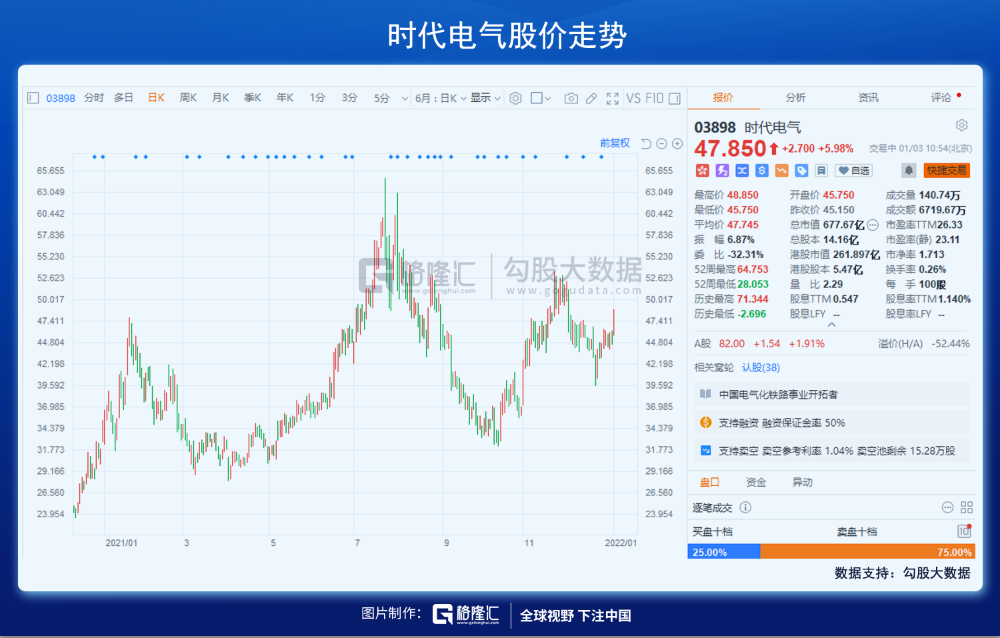The width and height of the screenshot is (1000, 638).
Task: Open the 评论 tab
Action: (941, 98)
